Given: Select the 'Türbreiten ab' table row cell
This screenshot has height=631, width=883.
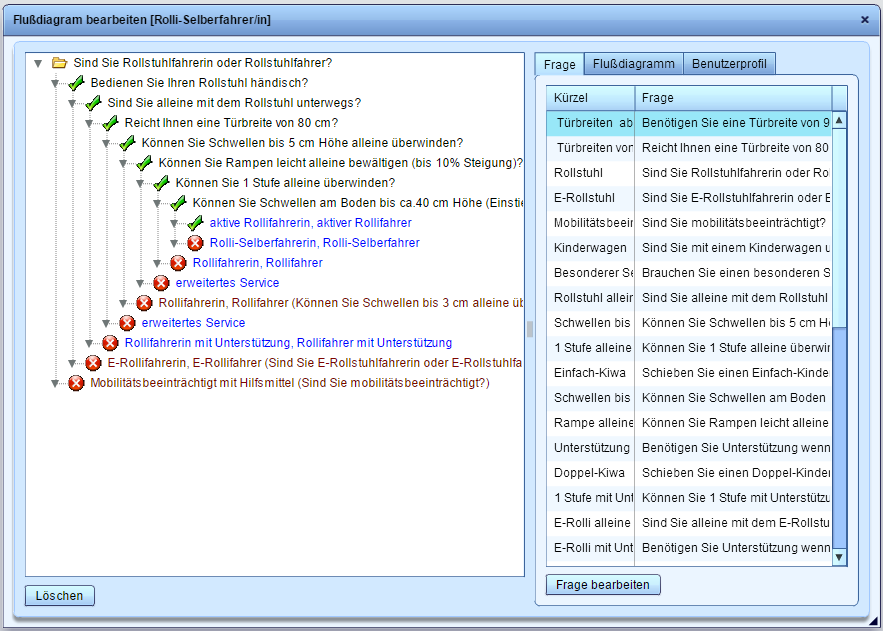Looking at the screenshot, I should click(591, 123).
